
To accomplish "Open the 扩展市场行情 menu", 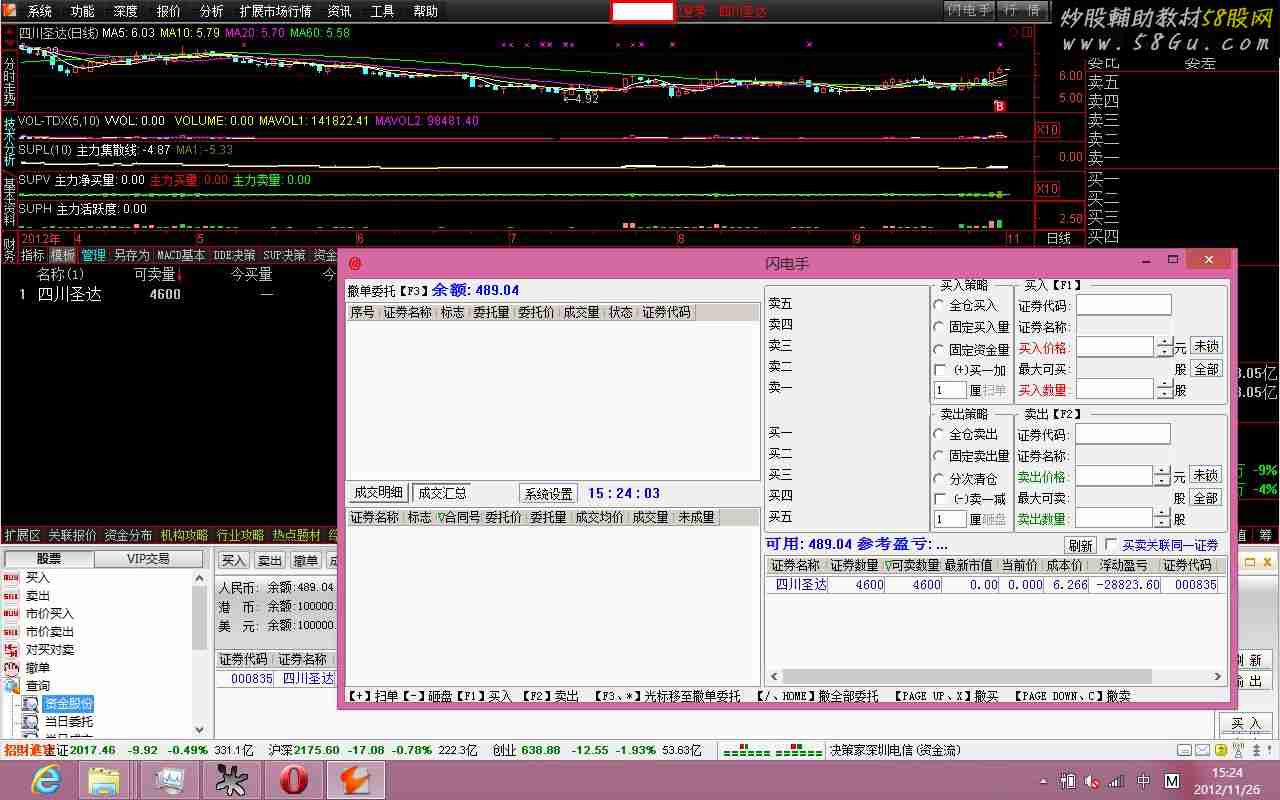I will [275, 11].
